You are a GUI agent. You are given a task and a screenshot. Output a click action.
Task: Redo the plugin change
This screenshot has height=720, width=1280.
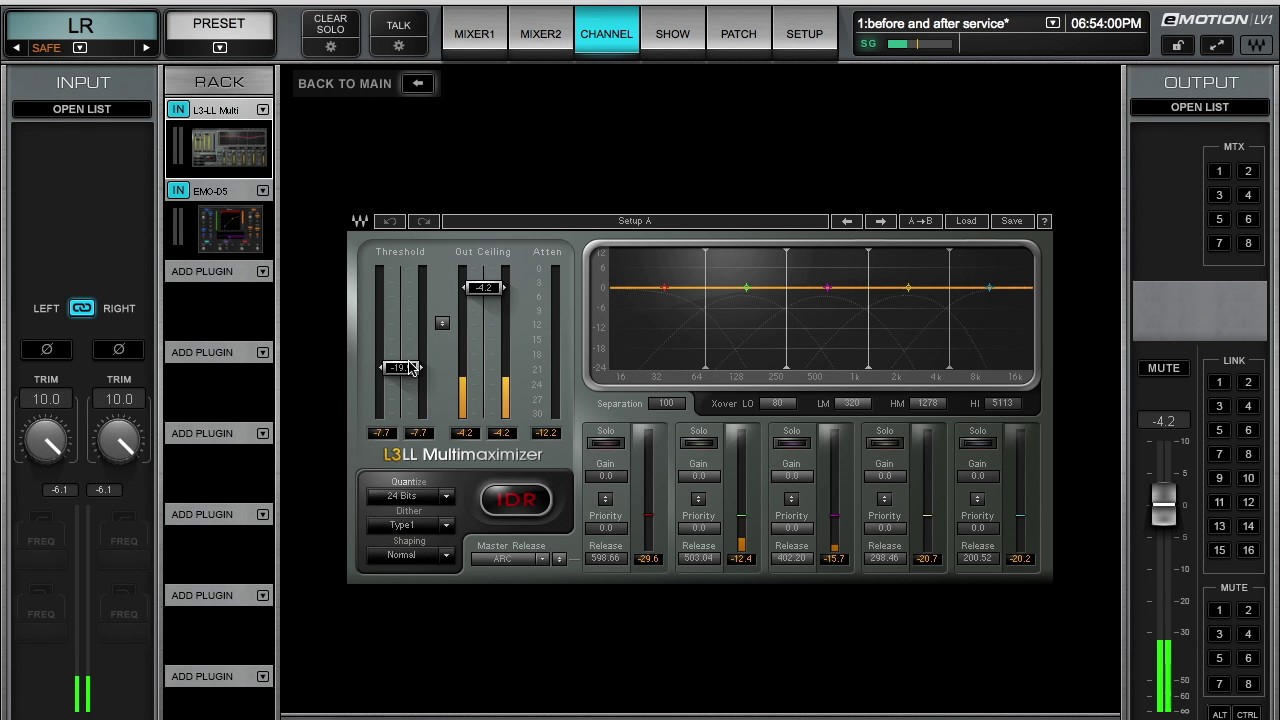pyautogui.click(x=423, y=221)
